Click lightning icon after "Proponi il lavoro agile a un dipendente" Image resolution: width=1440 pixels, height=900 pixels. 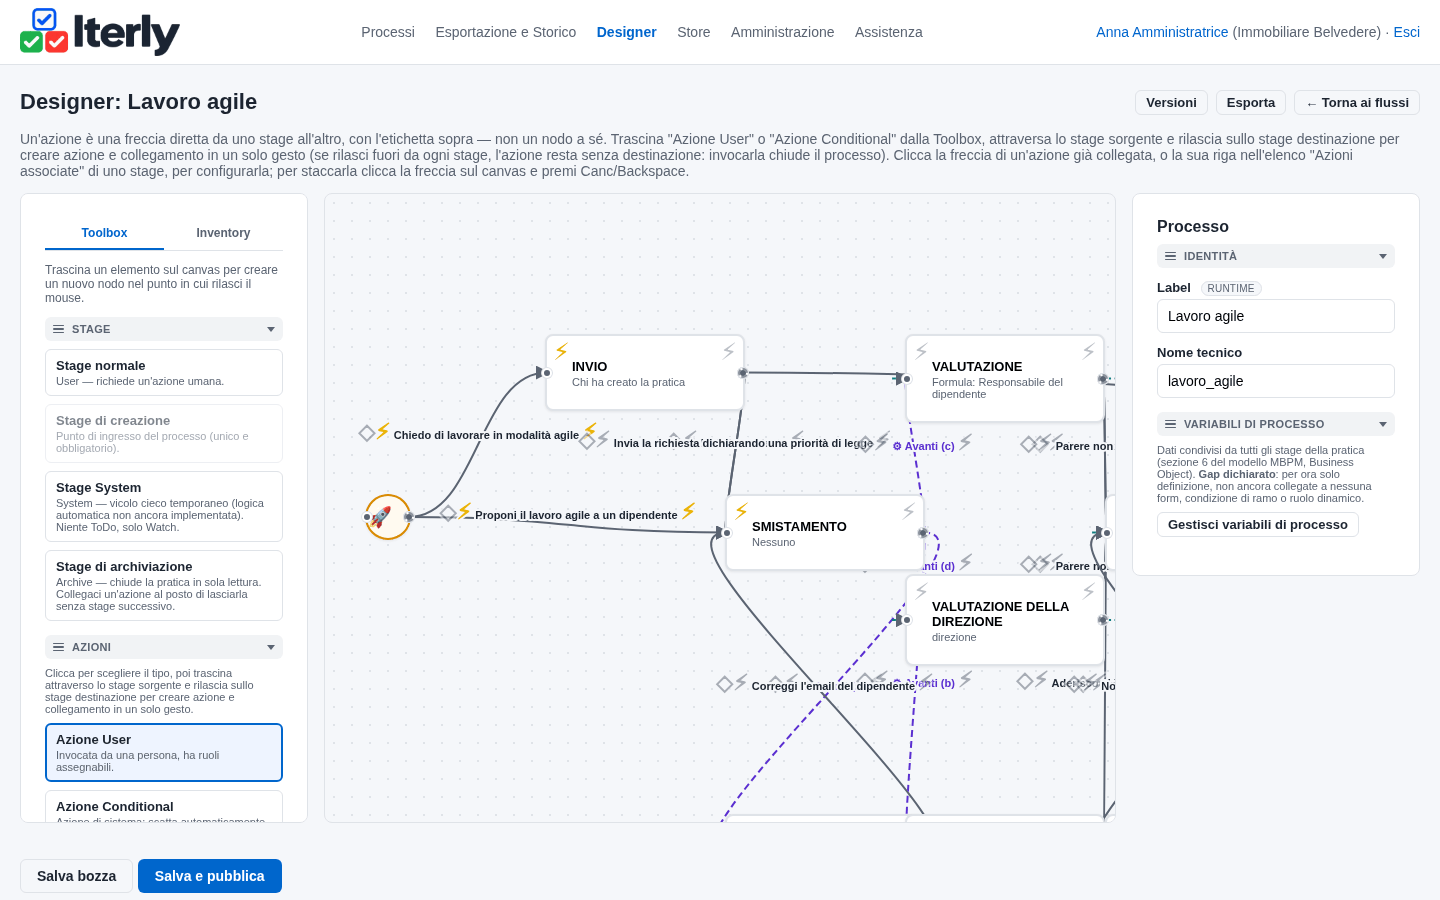688,512
